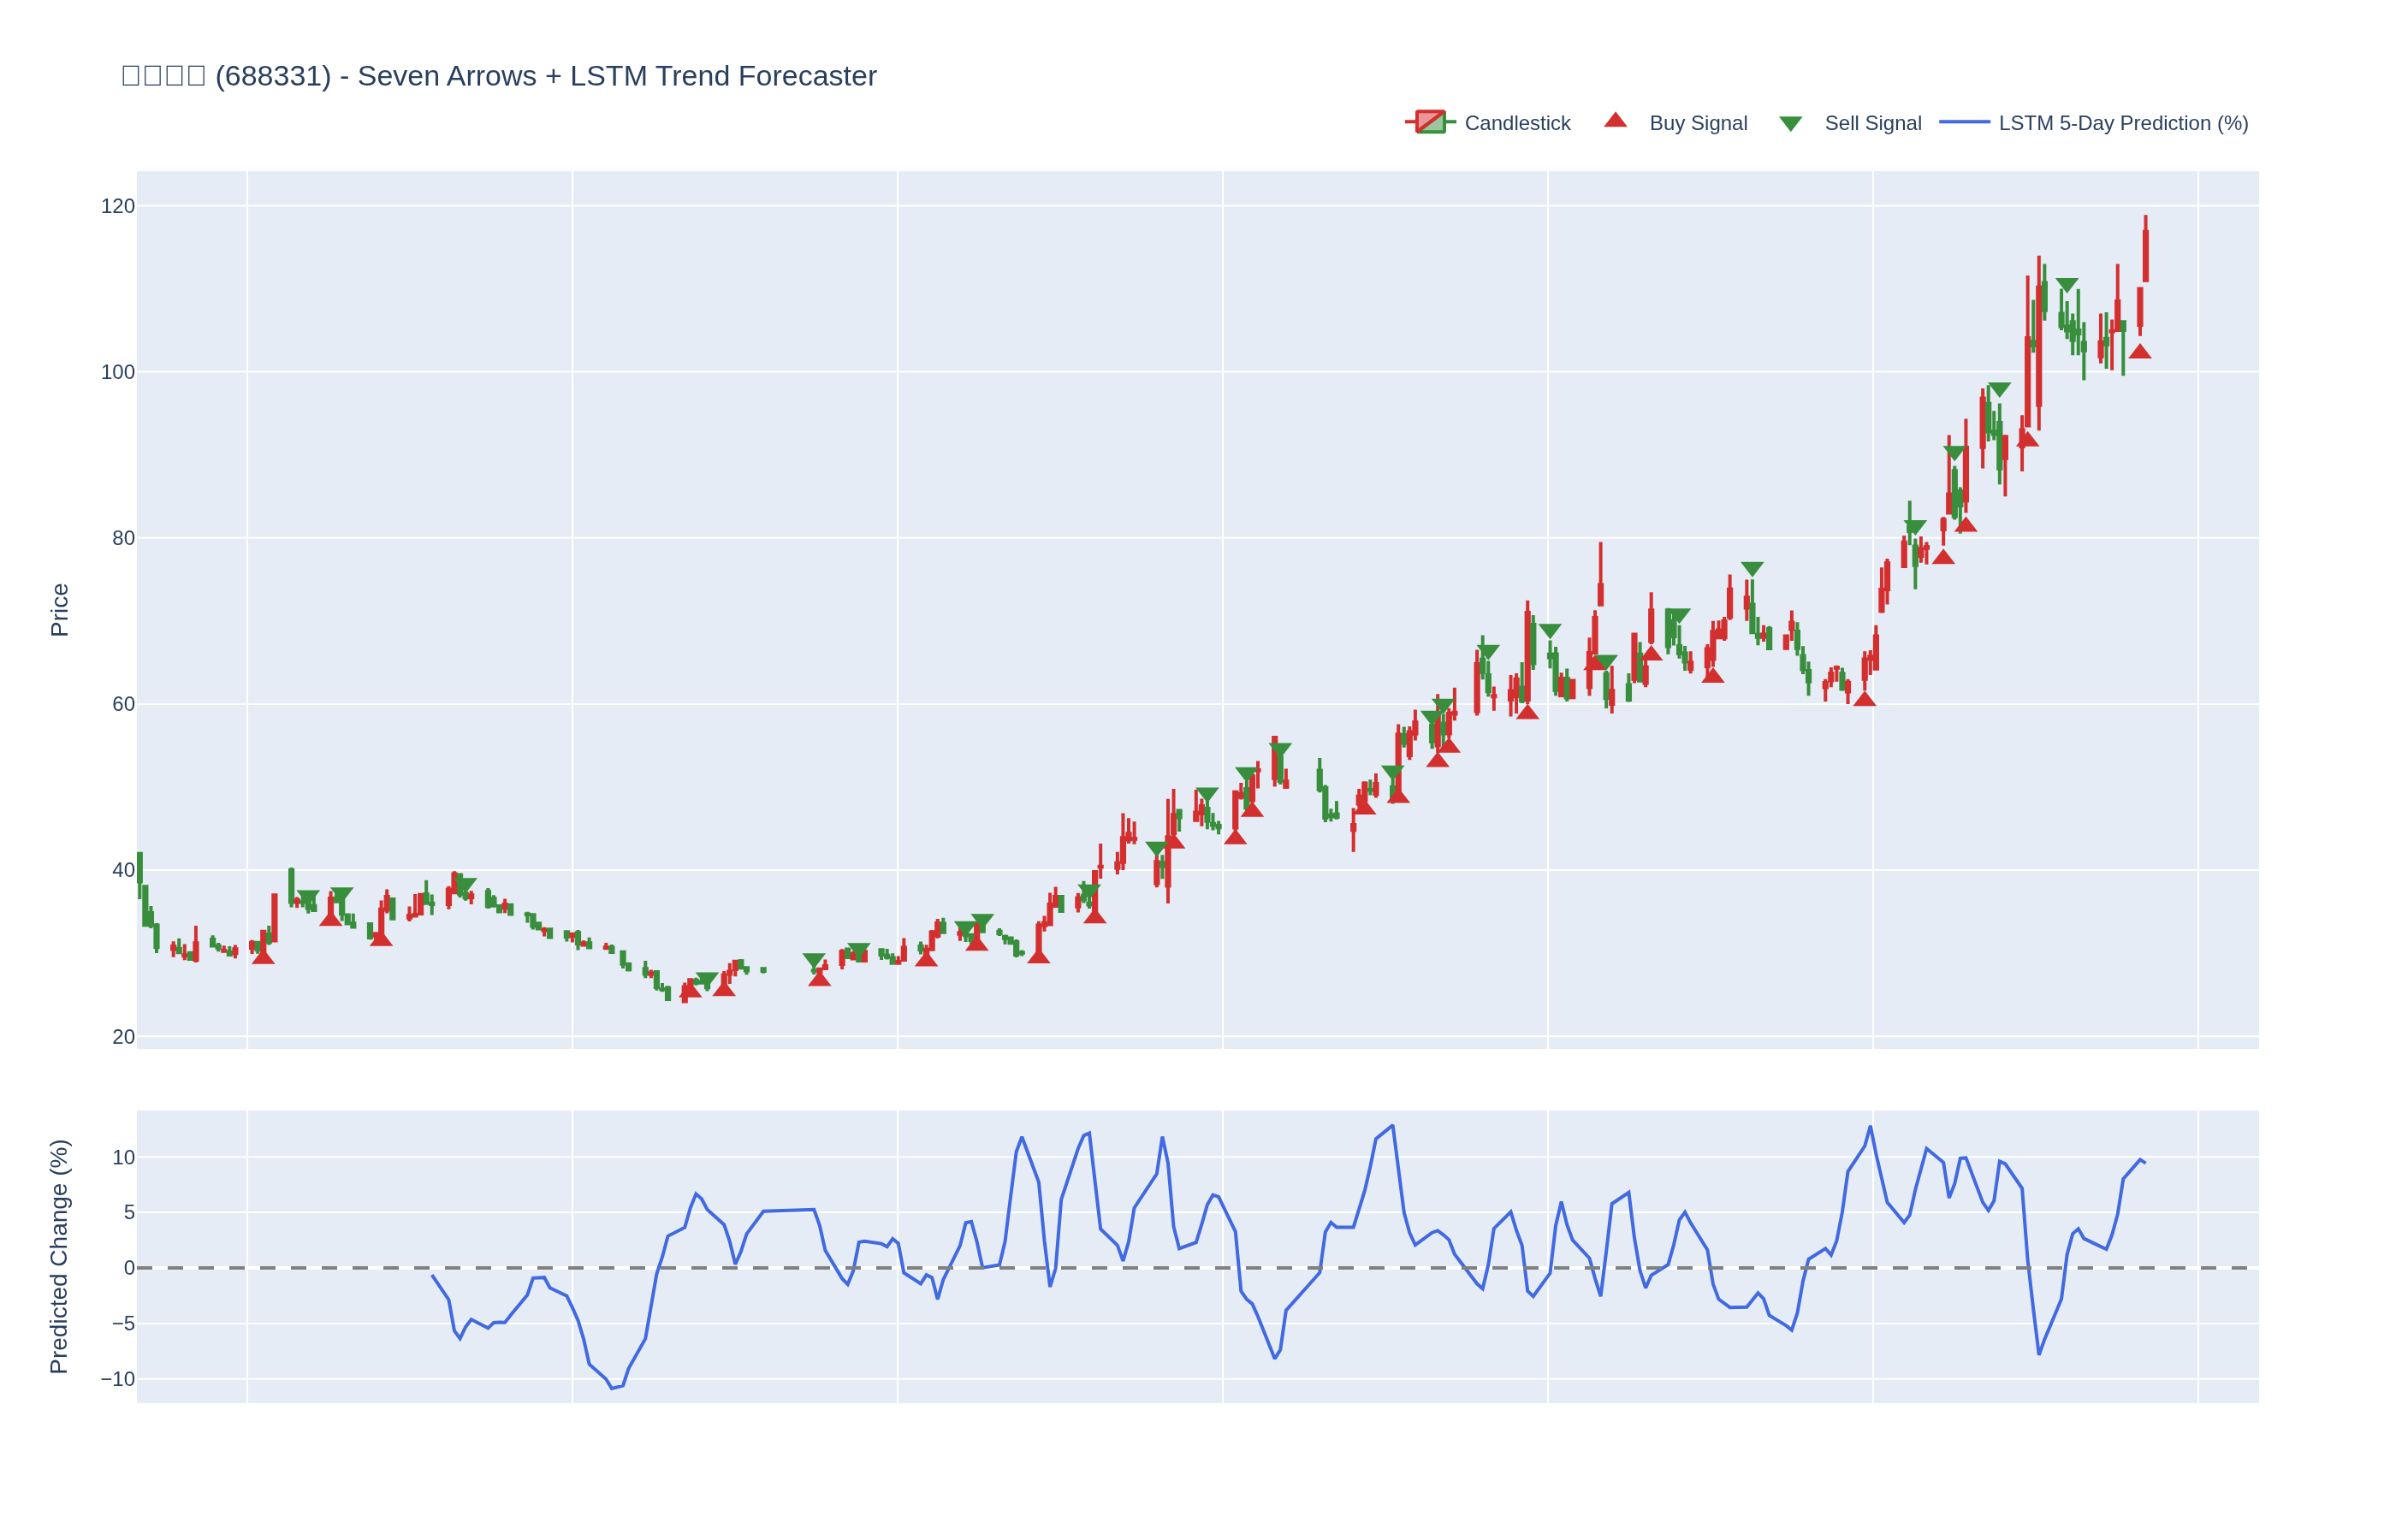Click the leftmost buy signal marker near price 30
2396x1540 pixels.
[x=263, y=957]
